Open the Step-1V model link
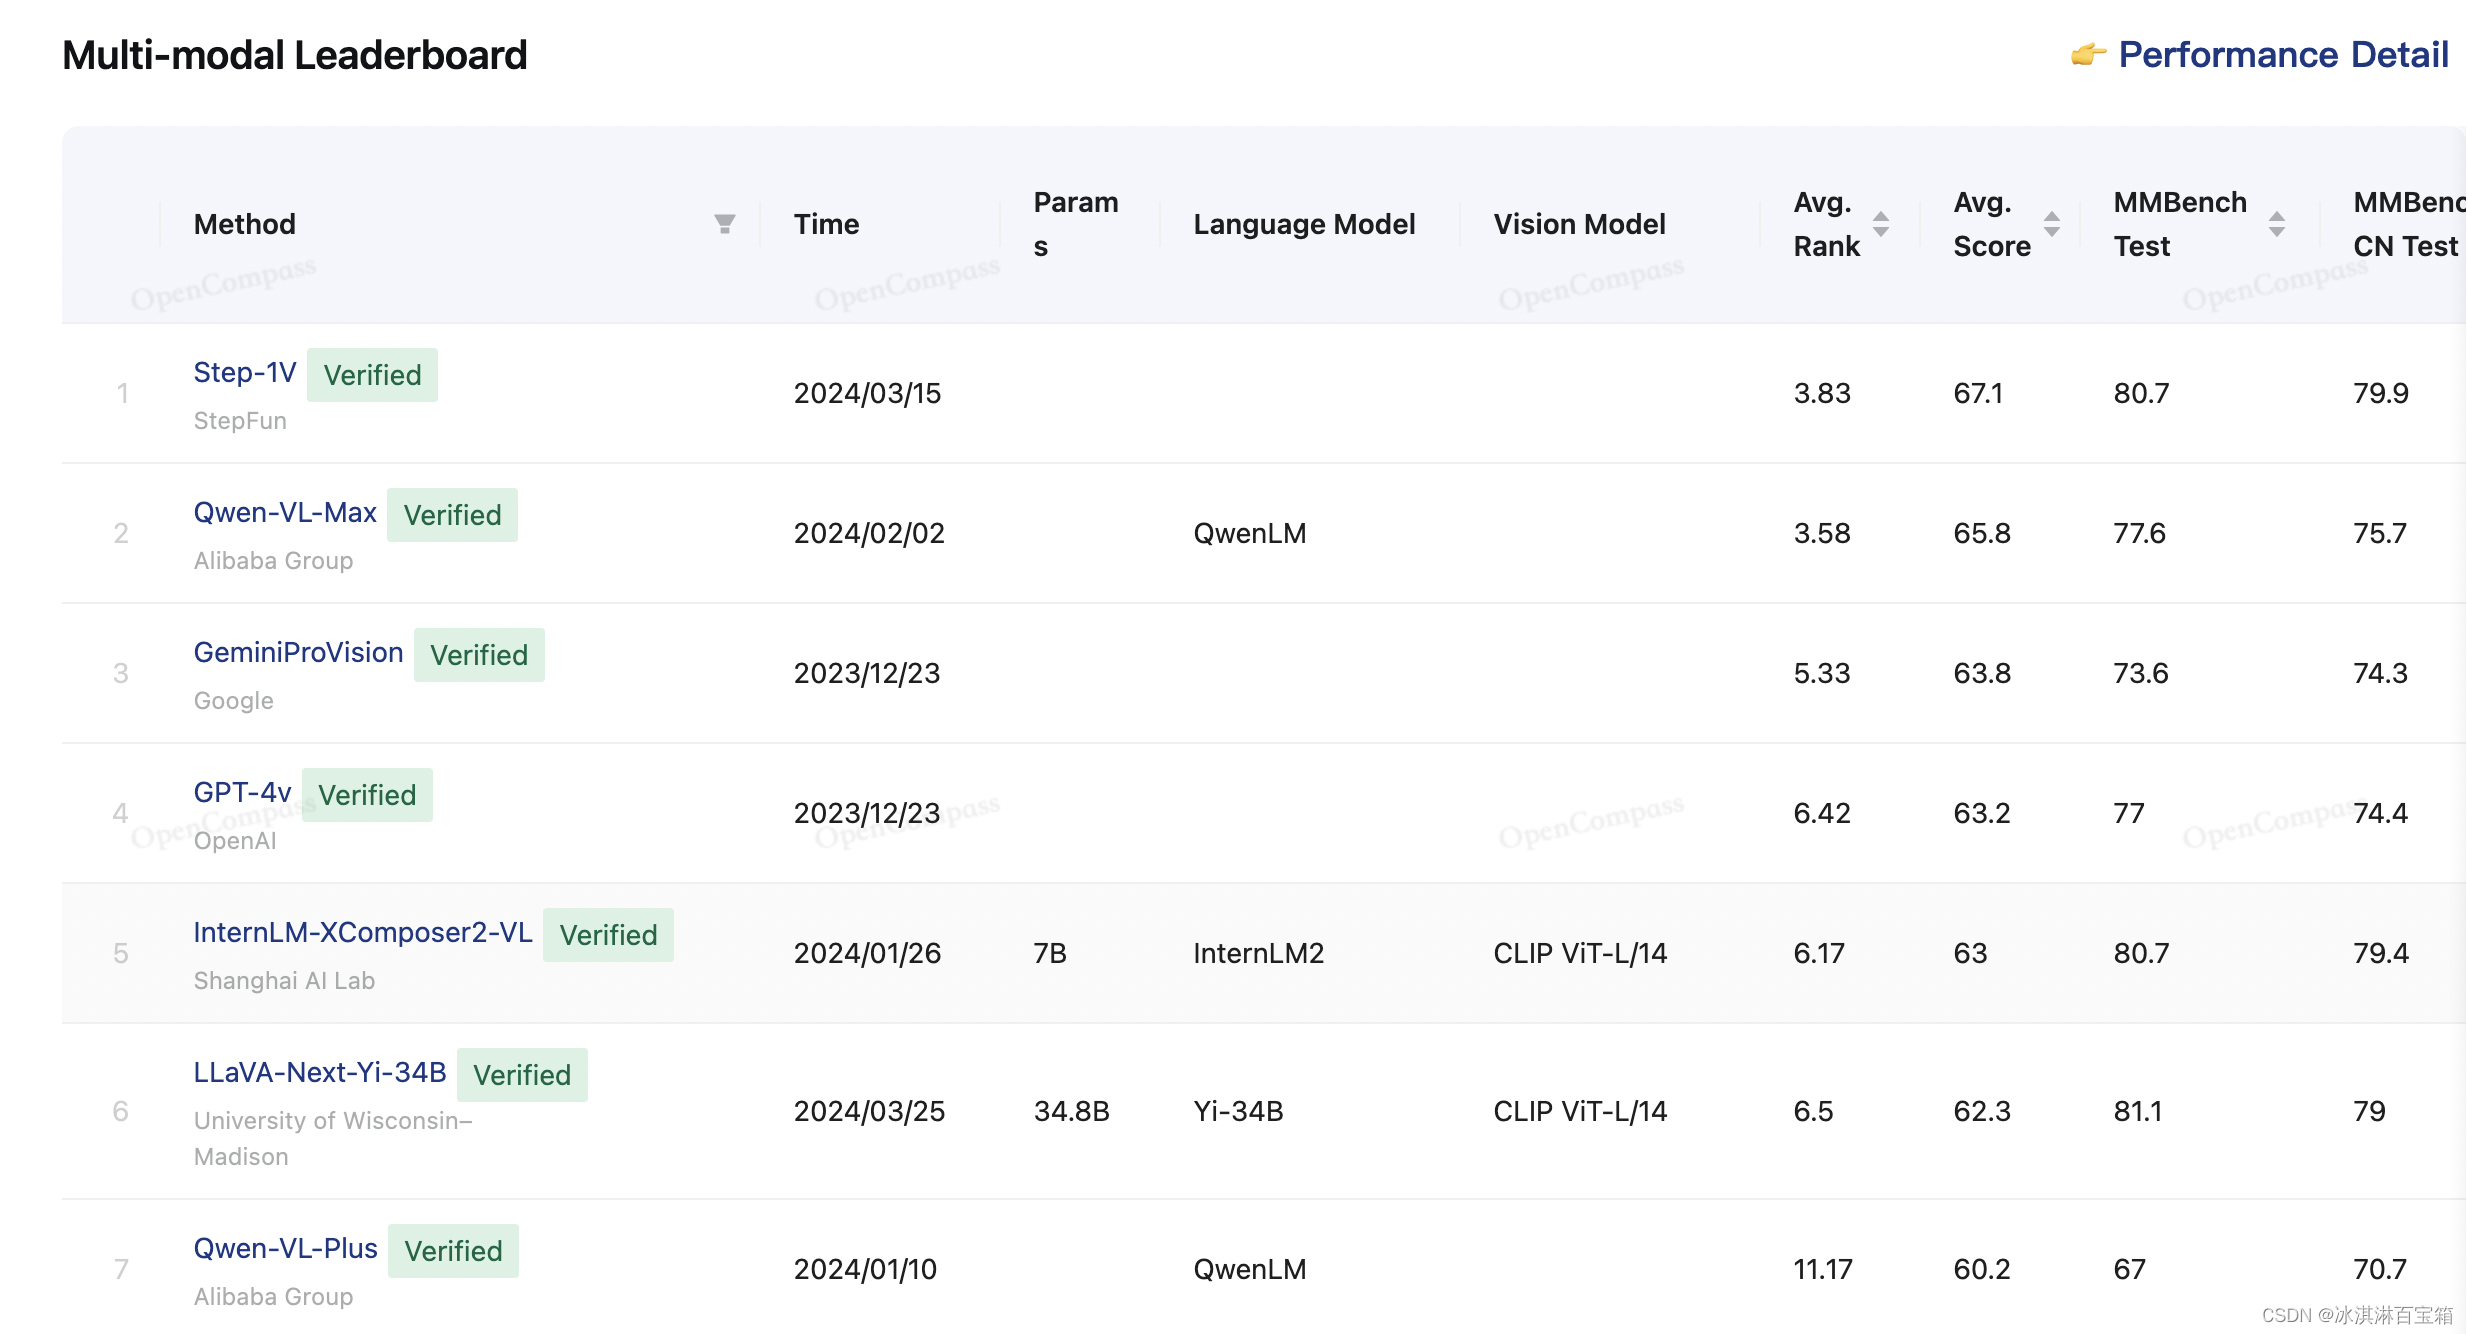 (x=245, y=373)
